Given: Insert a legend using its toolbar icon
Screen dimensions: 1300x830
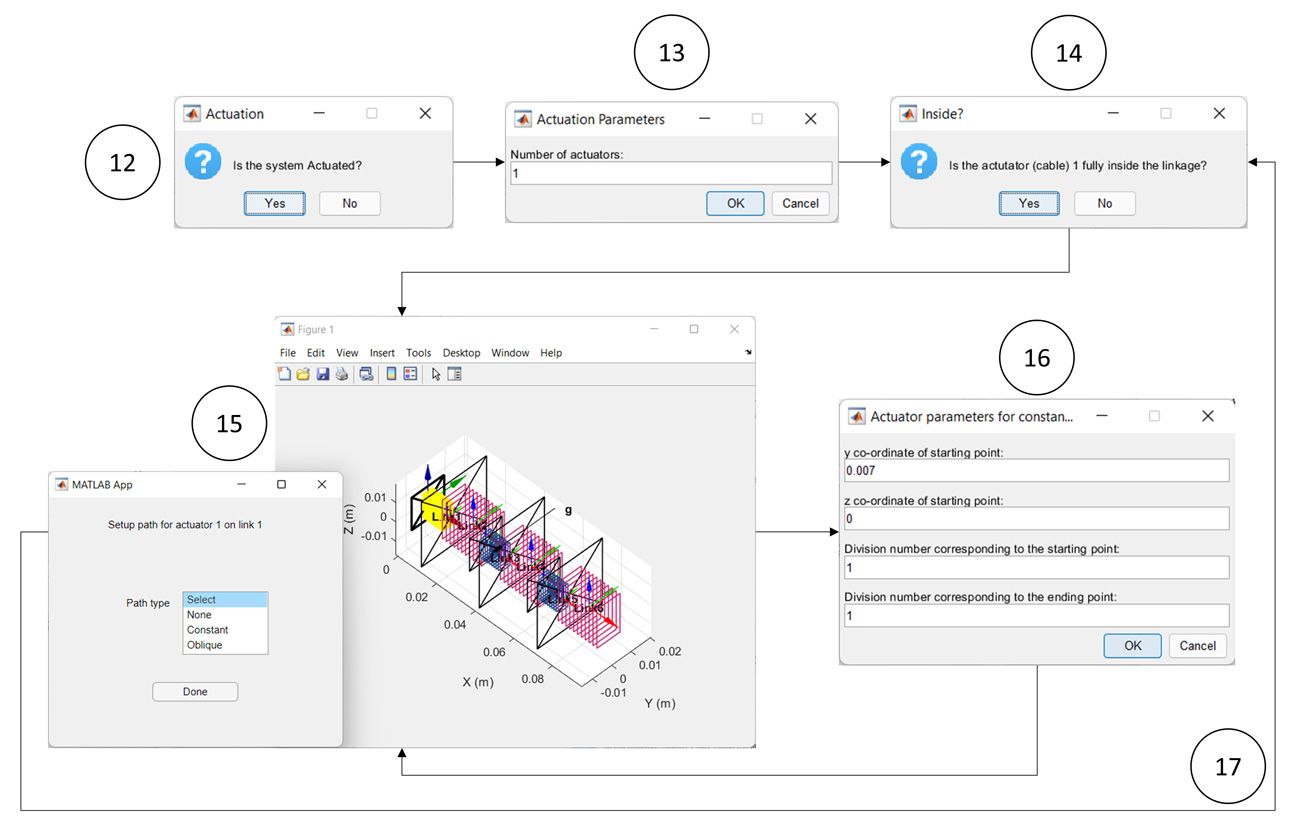Looking at the screenshot, I should pyautogui.click(x=410, y=373).
